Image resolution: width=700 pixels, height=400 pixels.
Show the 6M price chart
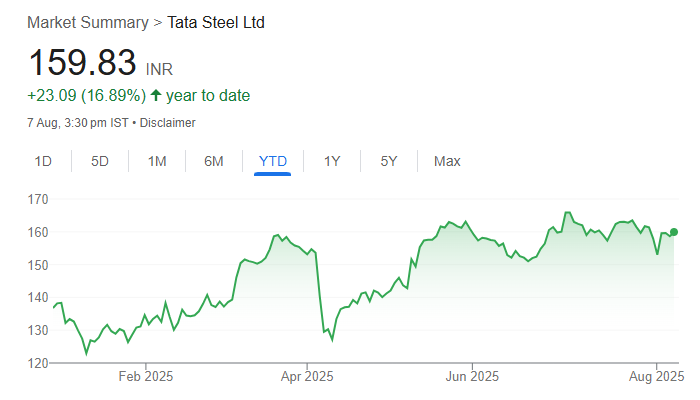[x=214, y=161]
